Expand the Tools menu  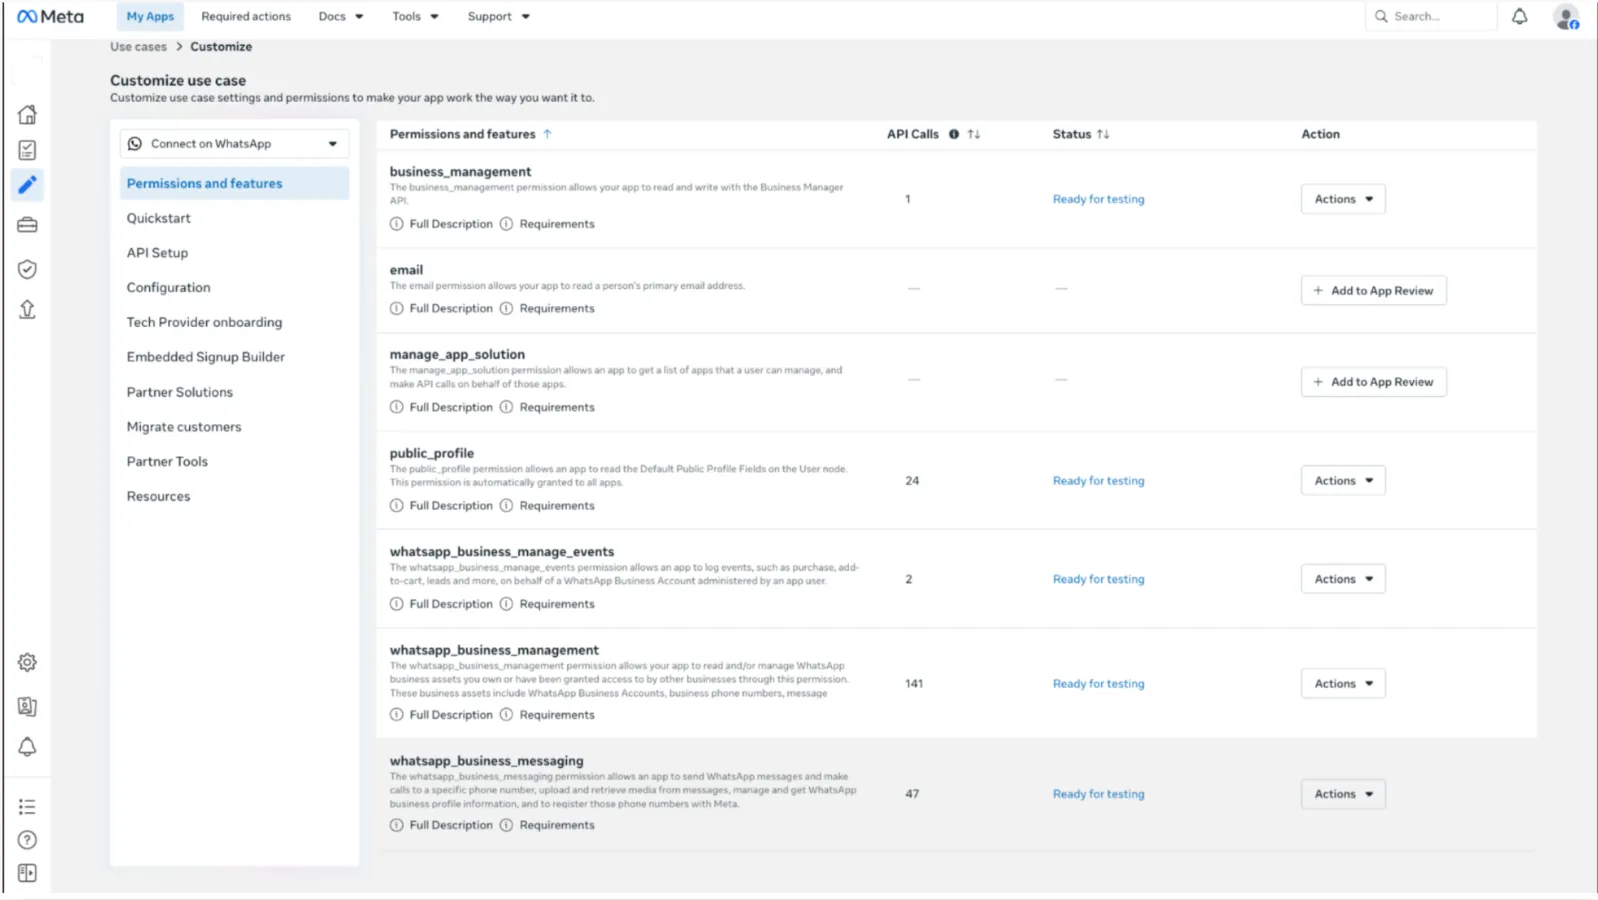click(415, 16)
